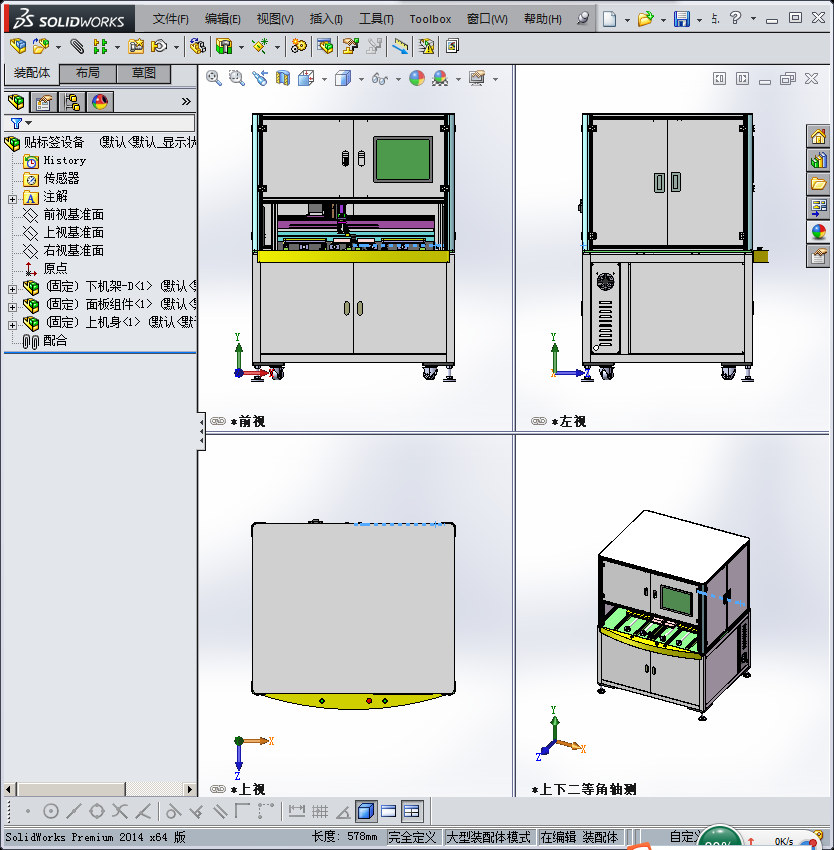834x850 pixels.
Task: Toggle the four view viewport button
Action: [x=412, y=811]
